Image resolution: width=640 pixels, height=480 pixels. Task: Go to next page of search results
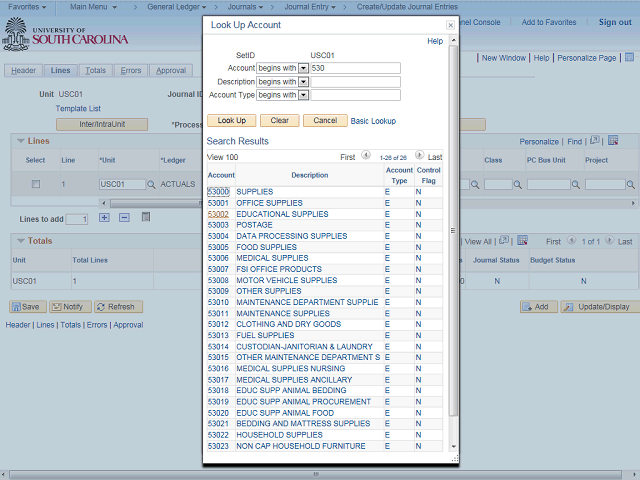click(x=417, y=157)
